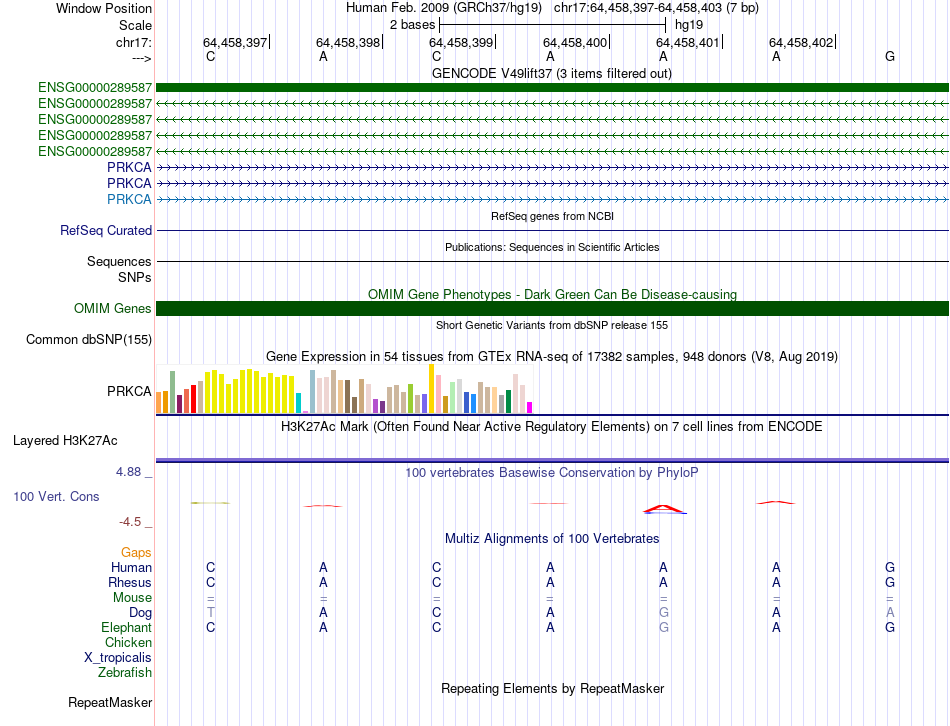Image resolution: width=950 pixels, height=726 pixels.
Task: Click the magenta bar ending the GTEx chart
Action: (x=530, y=408)
